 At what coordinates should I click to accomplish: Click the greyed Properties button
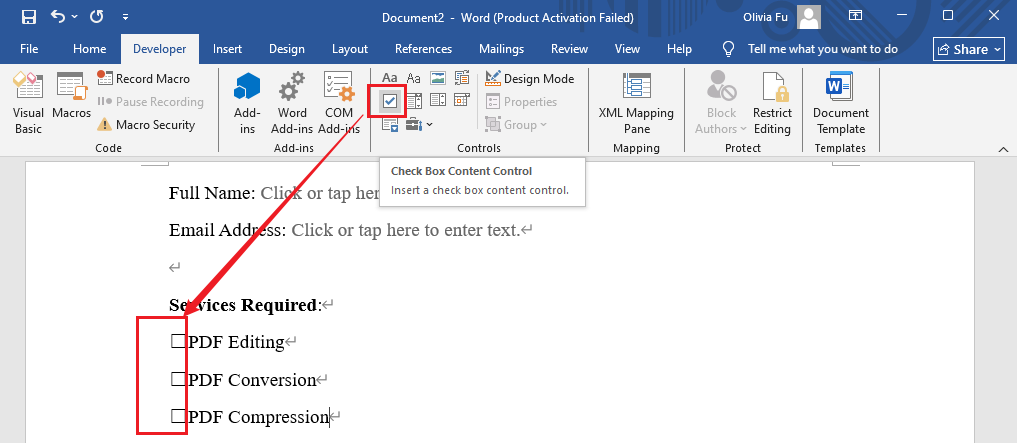point(521,102)
